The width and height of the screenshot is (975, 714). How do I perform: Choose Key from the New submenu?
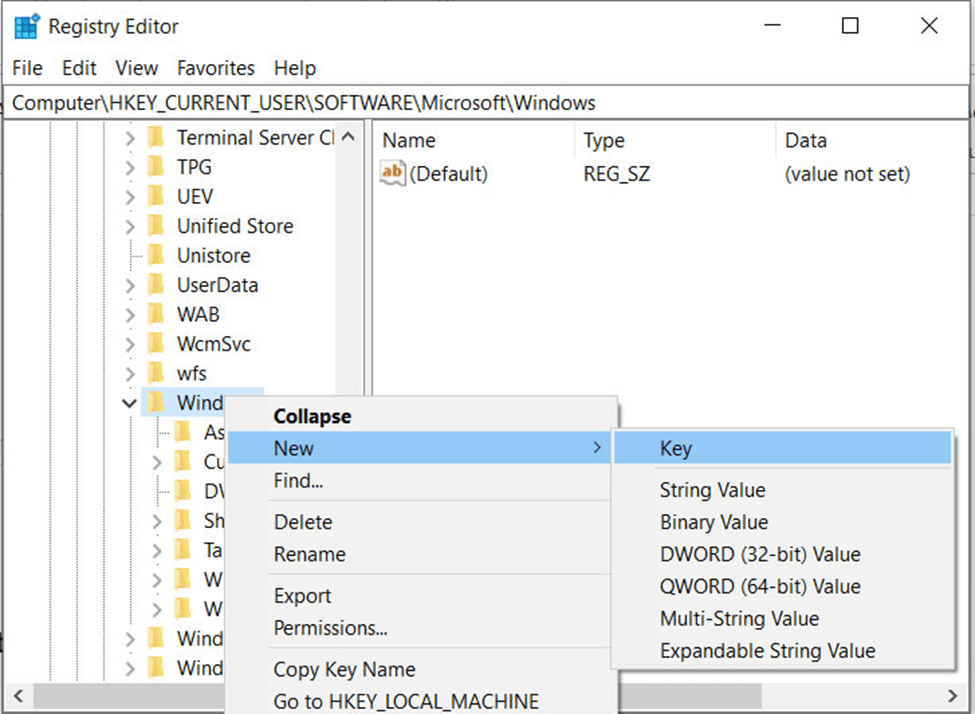[x=676, y=449]
